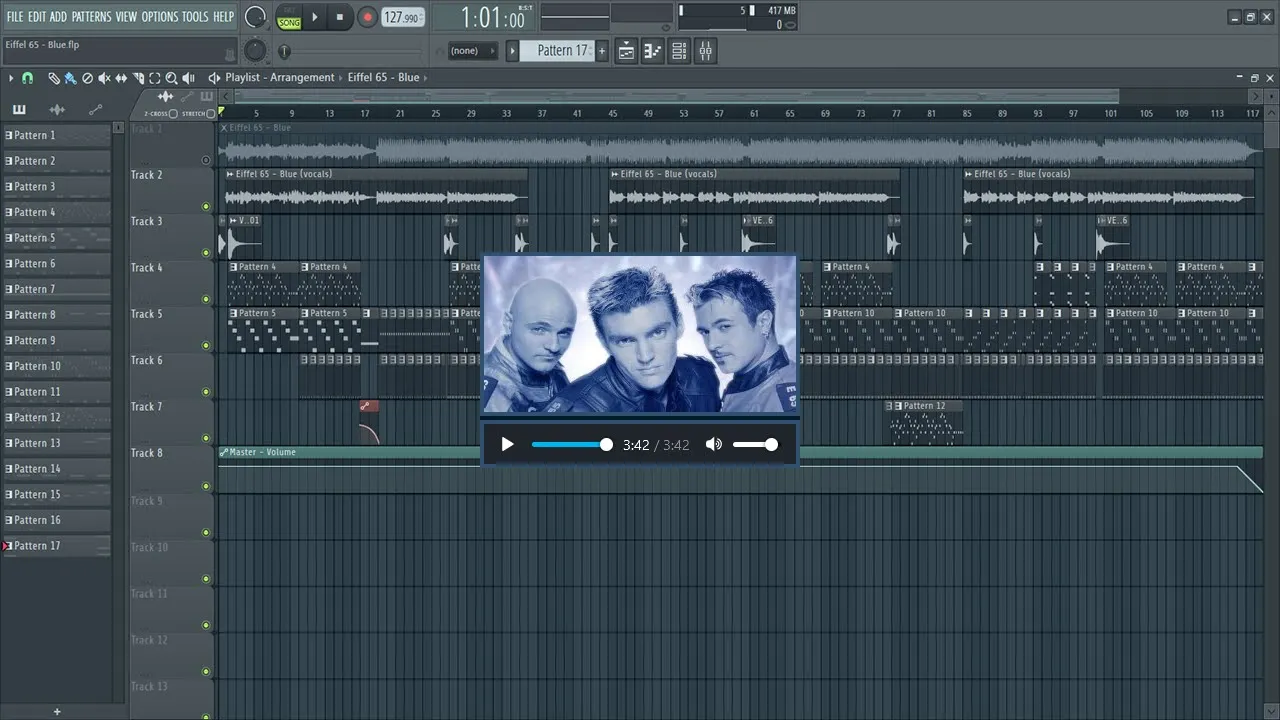Mute Track 6 using its green light
Screen dimensions: 1280x720
pos(206,392)
